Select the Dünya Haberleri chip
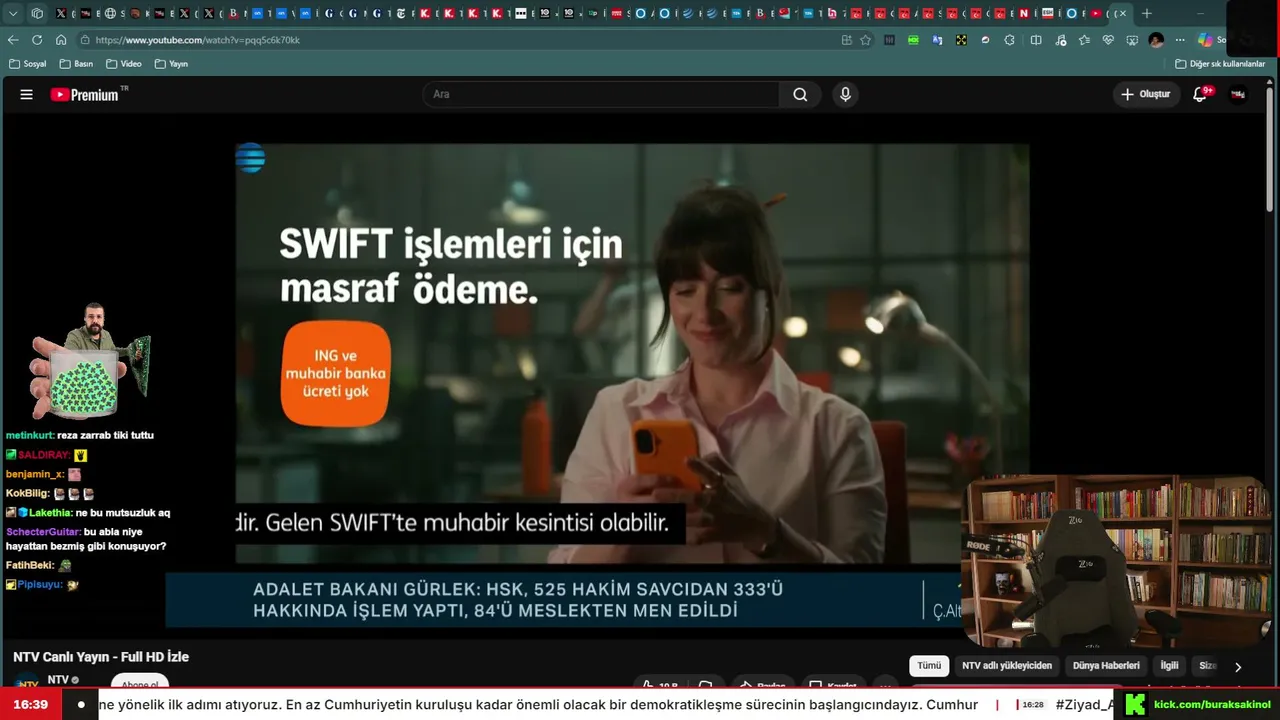 pos(1106,666)
